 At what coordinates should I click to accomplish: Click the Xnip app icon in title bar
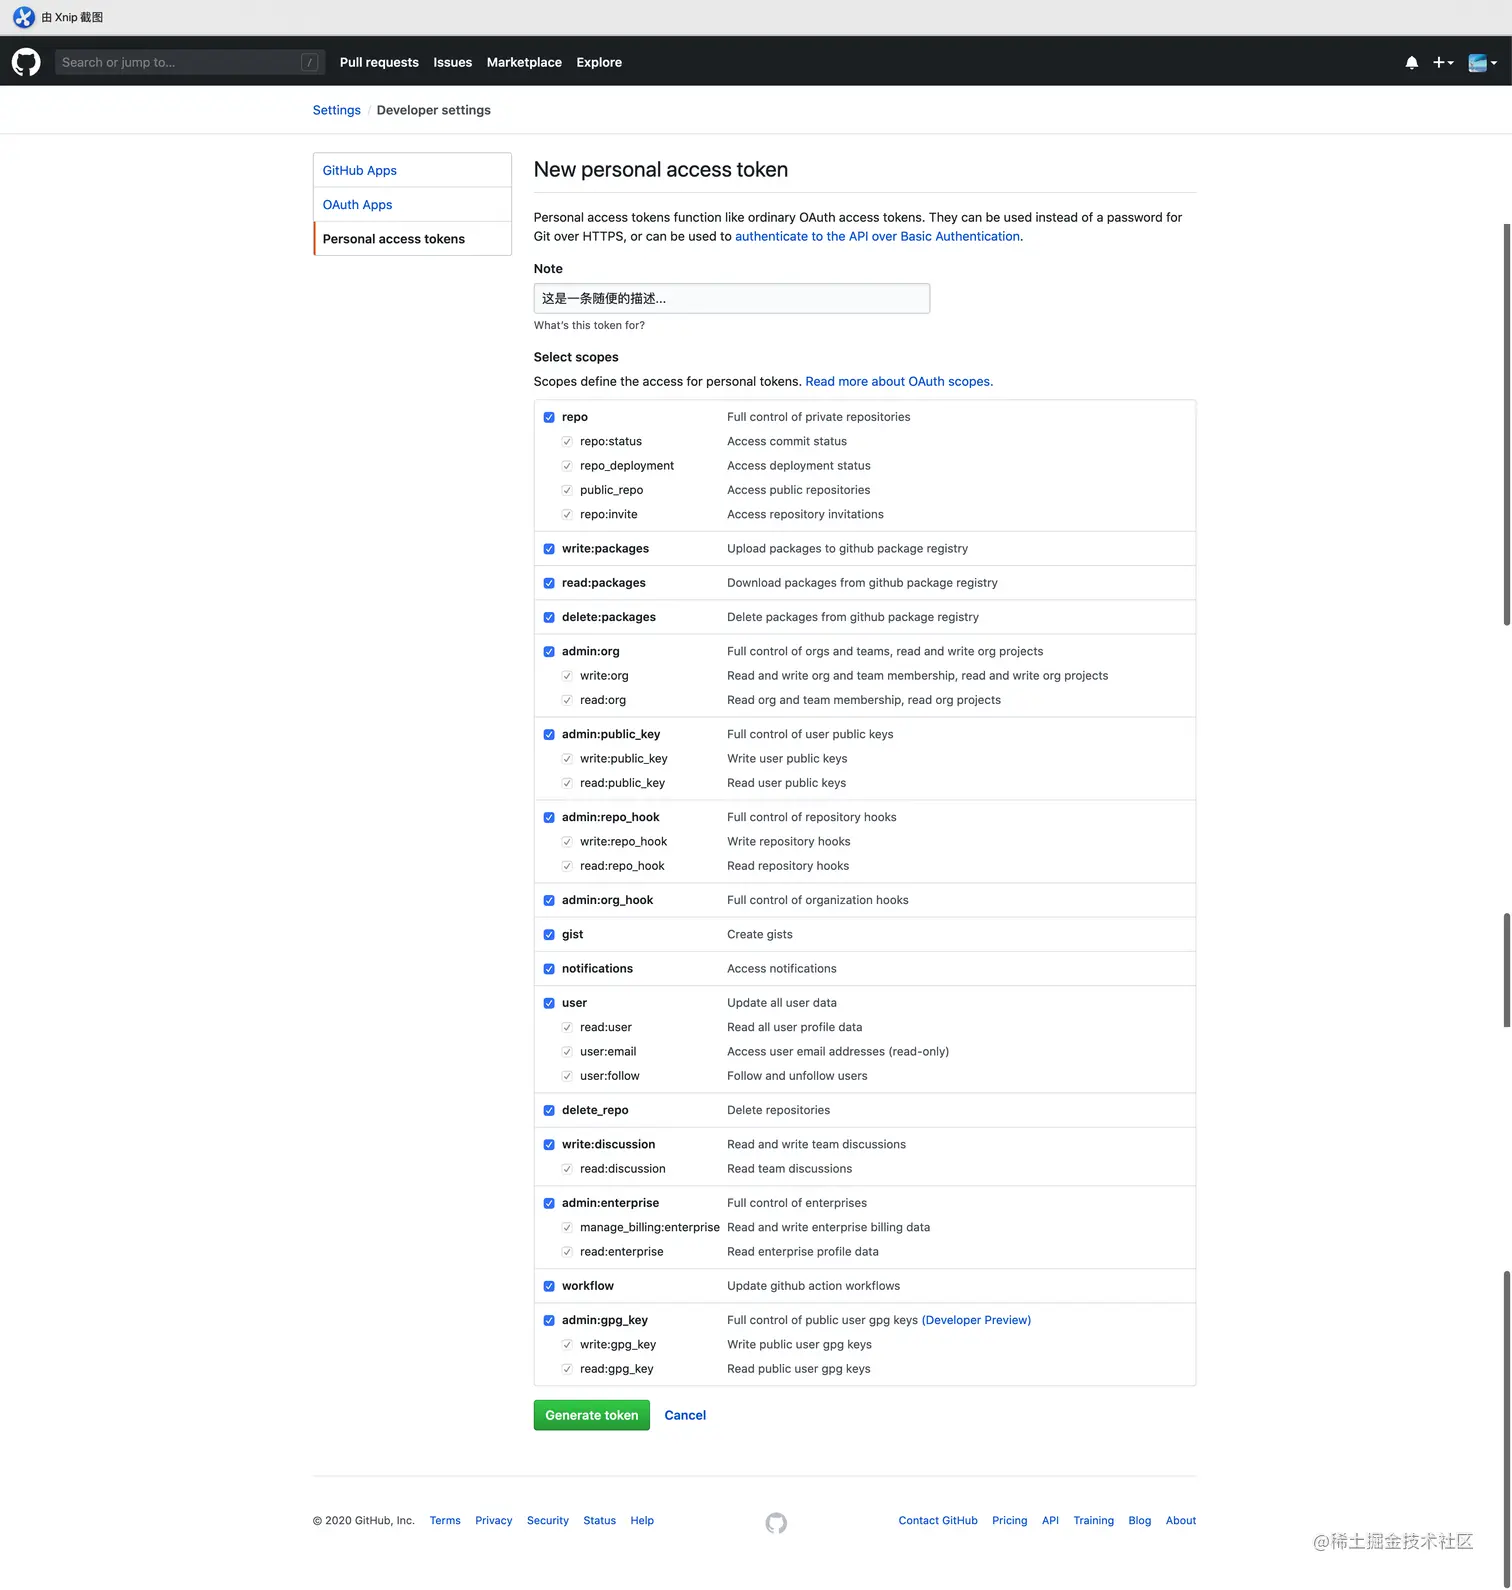coord(24,17)
